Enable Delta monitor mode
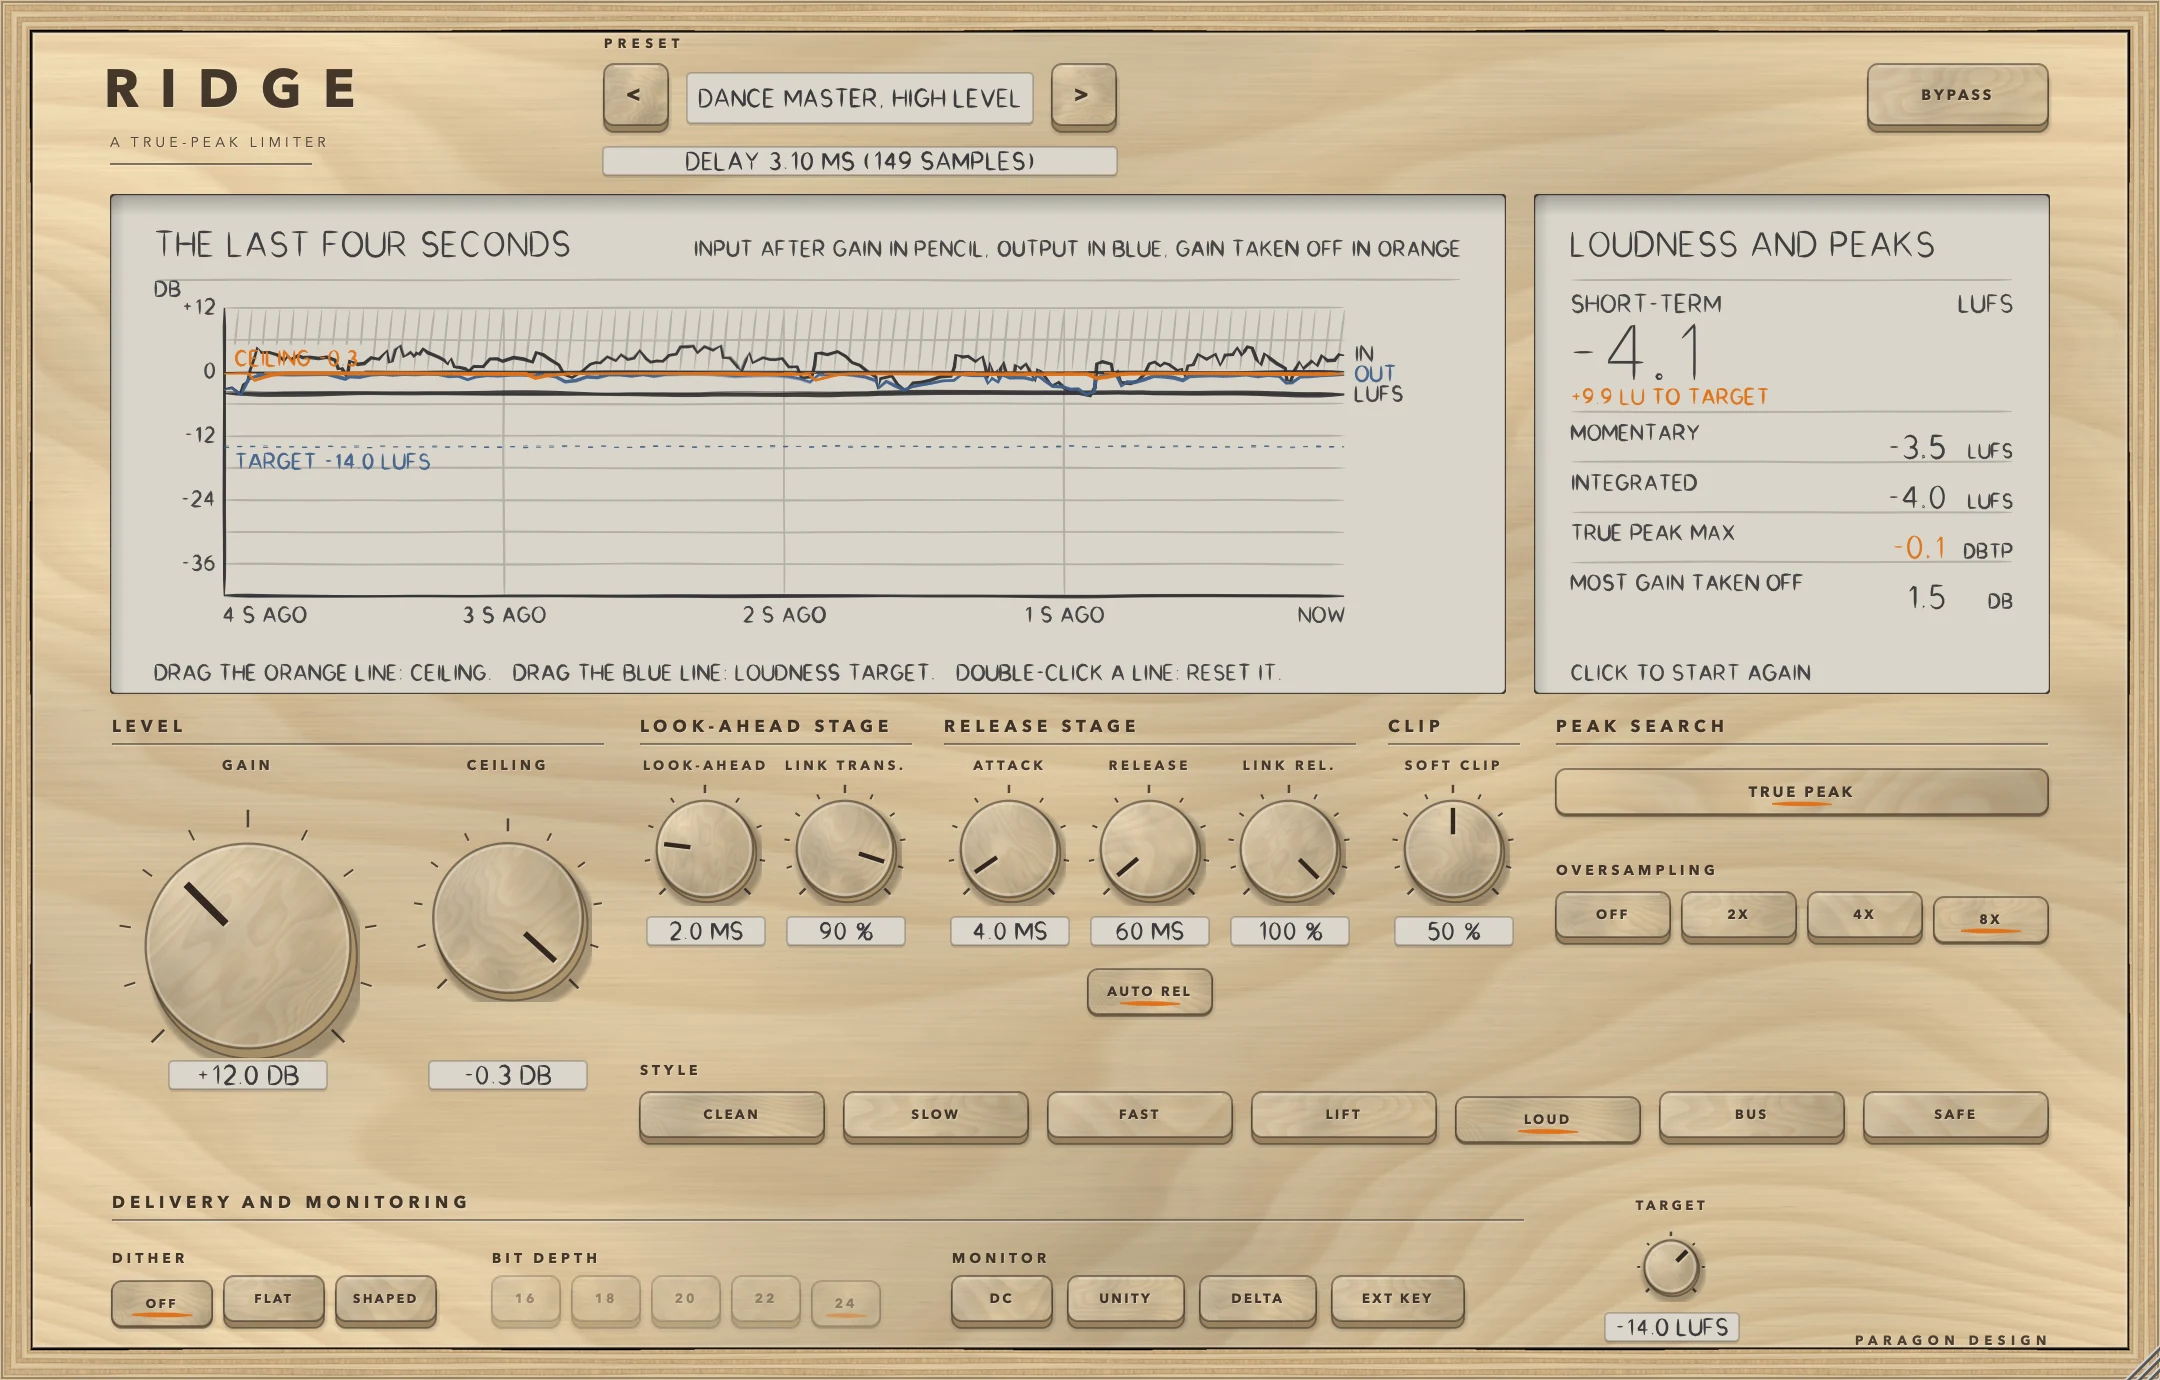The image size is (2160, 1380). pyautogui.click(x=1257, y=1299)
